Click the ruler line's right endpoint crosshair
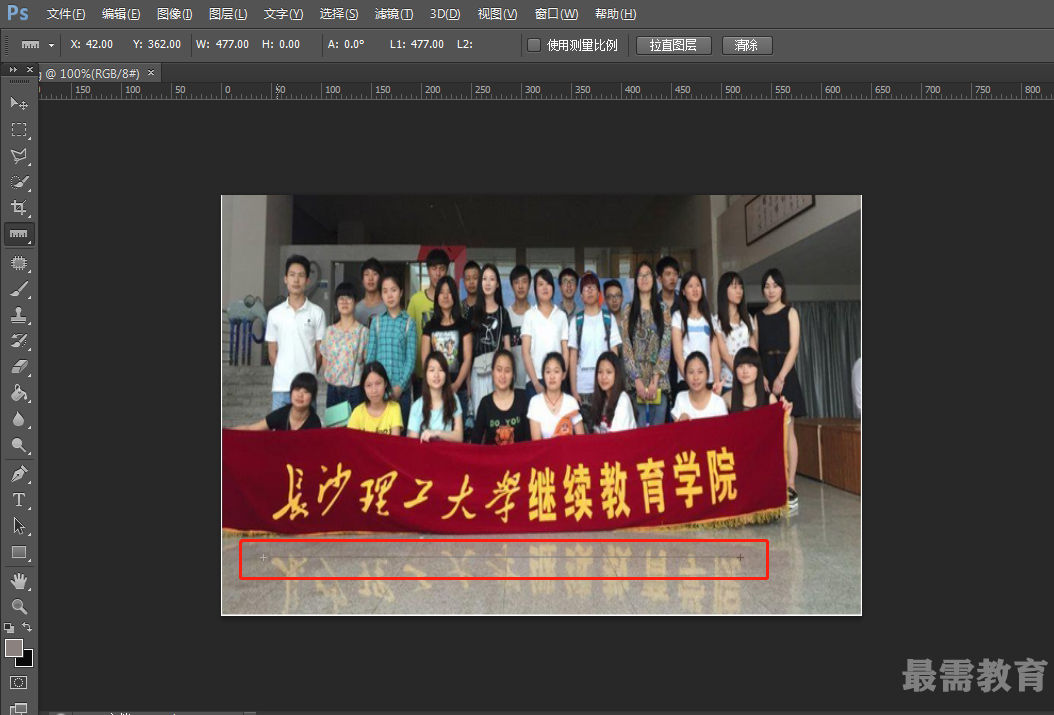Image resolution: width=1054 pixels, height=715 pixels. [740, 557]
